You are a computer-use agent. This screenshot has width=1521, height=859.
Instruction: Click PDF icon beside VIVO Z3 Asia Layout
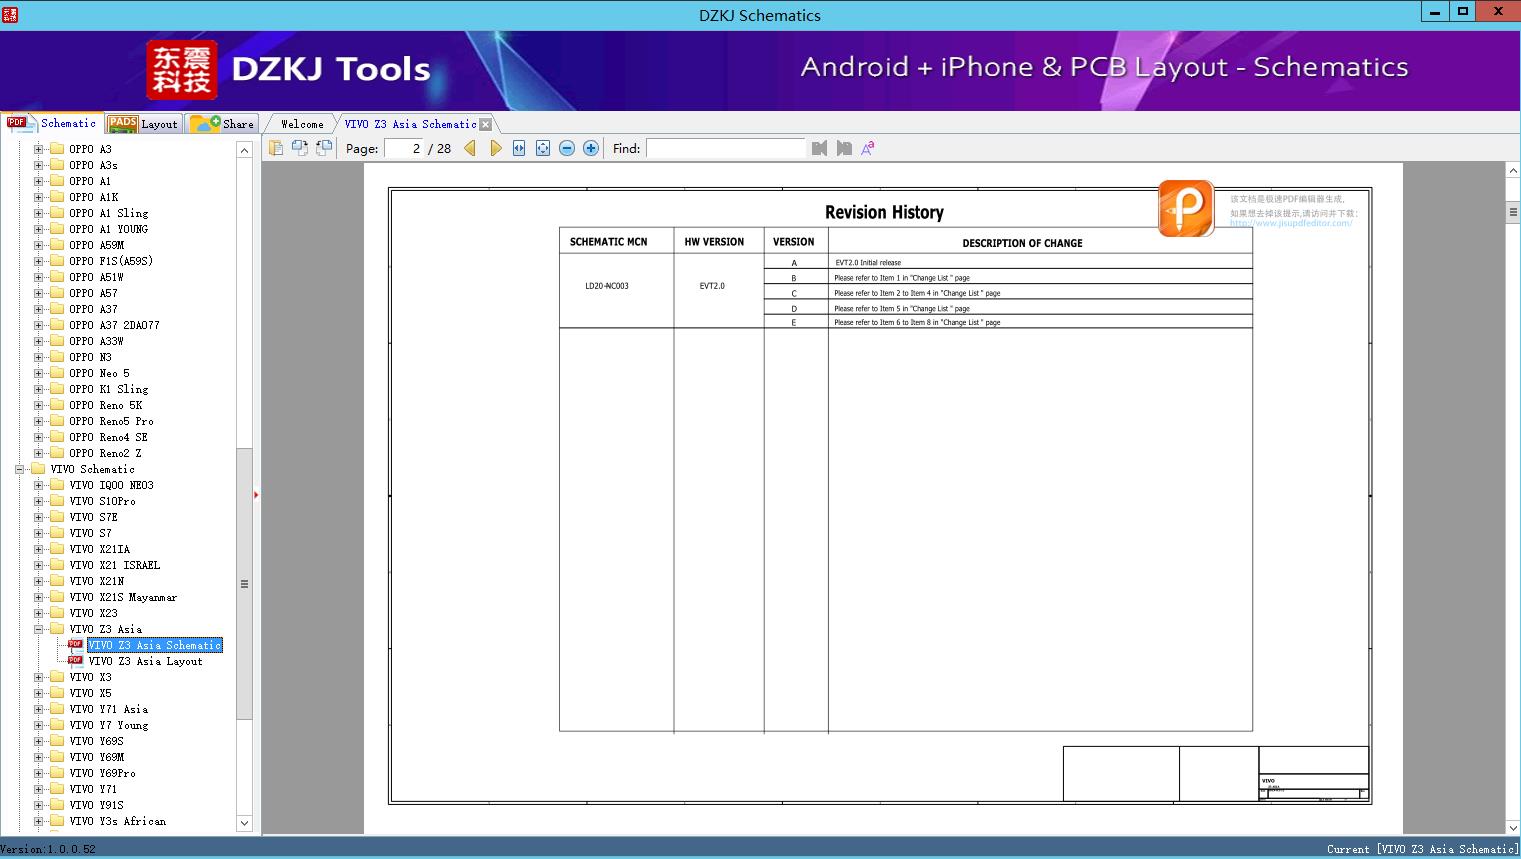pyautogui.click(x=75, y=660)
